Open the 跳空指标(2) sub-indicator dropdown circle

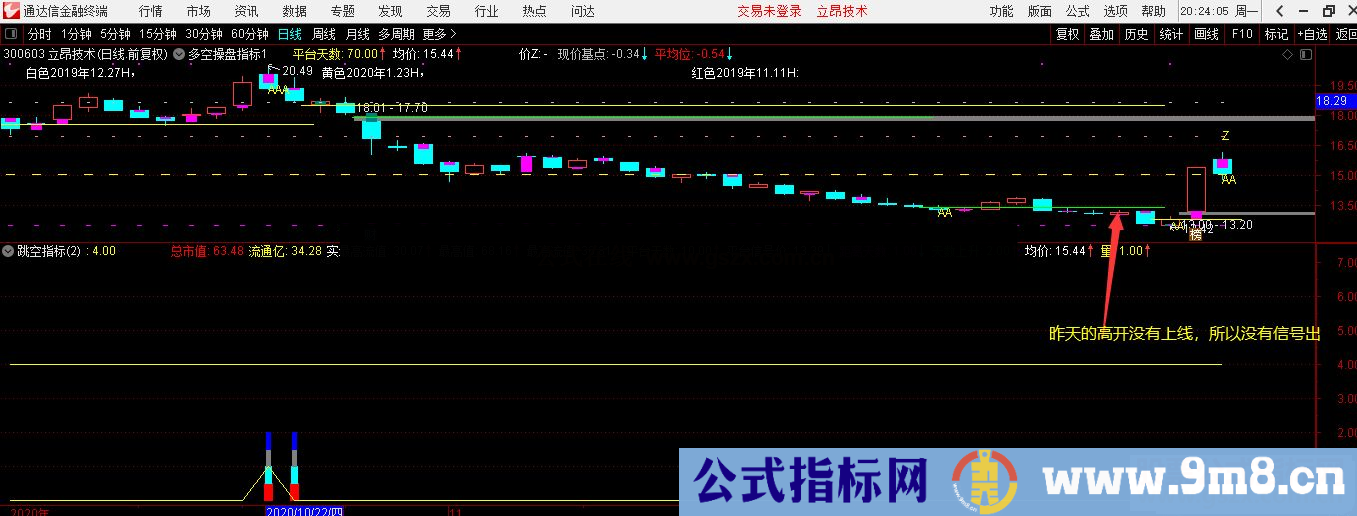pos(9,251)
